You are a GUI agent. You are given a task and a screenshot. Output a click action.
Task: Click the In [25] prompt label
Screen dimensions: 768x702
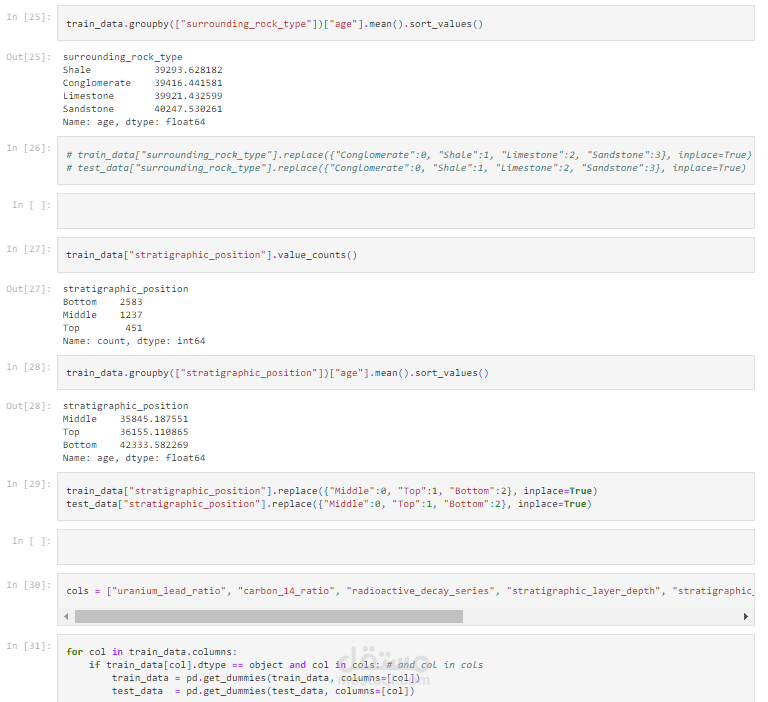pos(28,16)
